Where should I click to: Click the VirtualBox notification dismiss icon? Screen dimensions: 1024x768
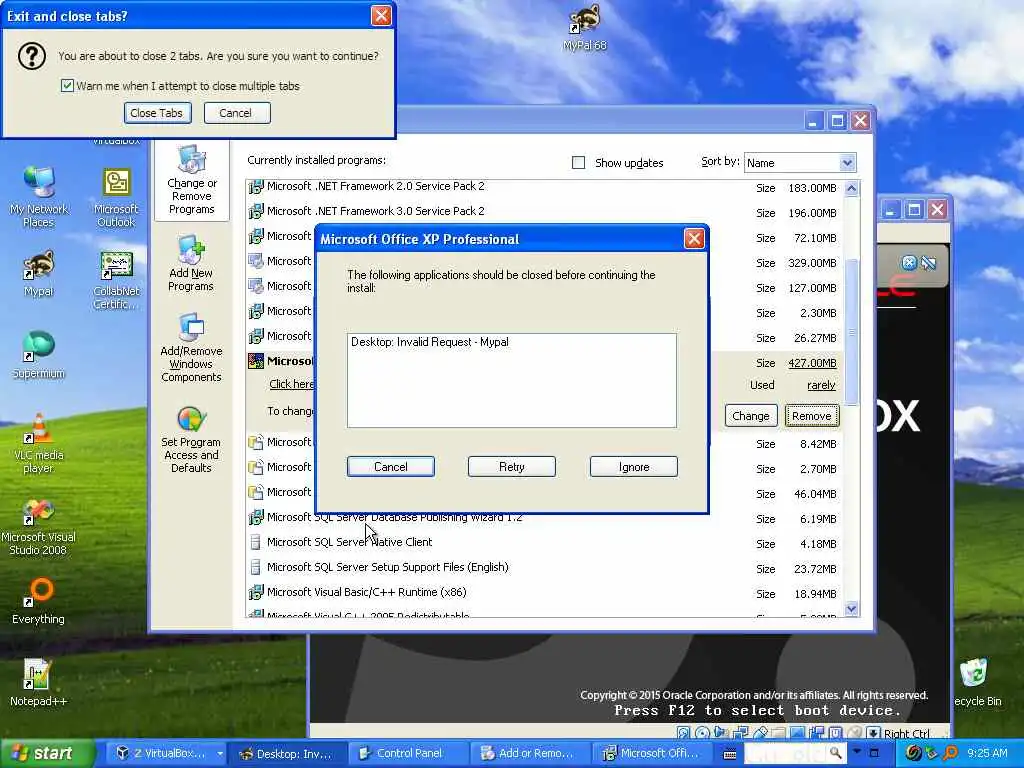point(908,263)
